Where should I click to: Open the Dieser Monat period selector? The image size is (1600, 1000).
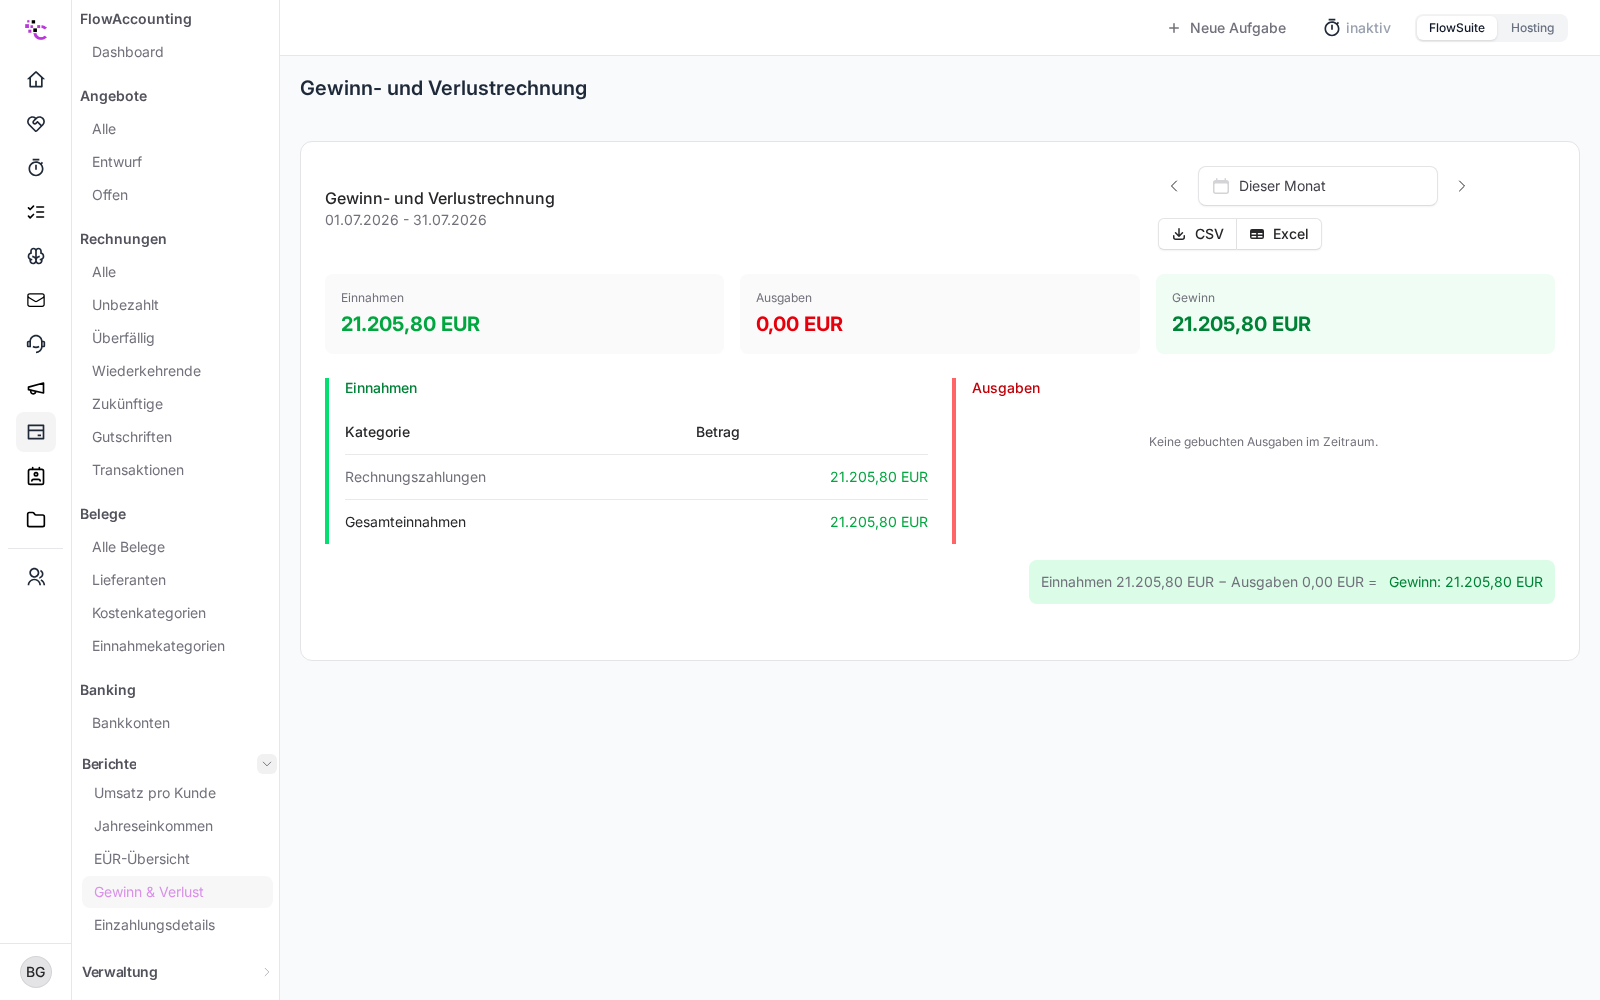pos(1317,186)
